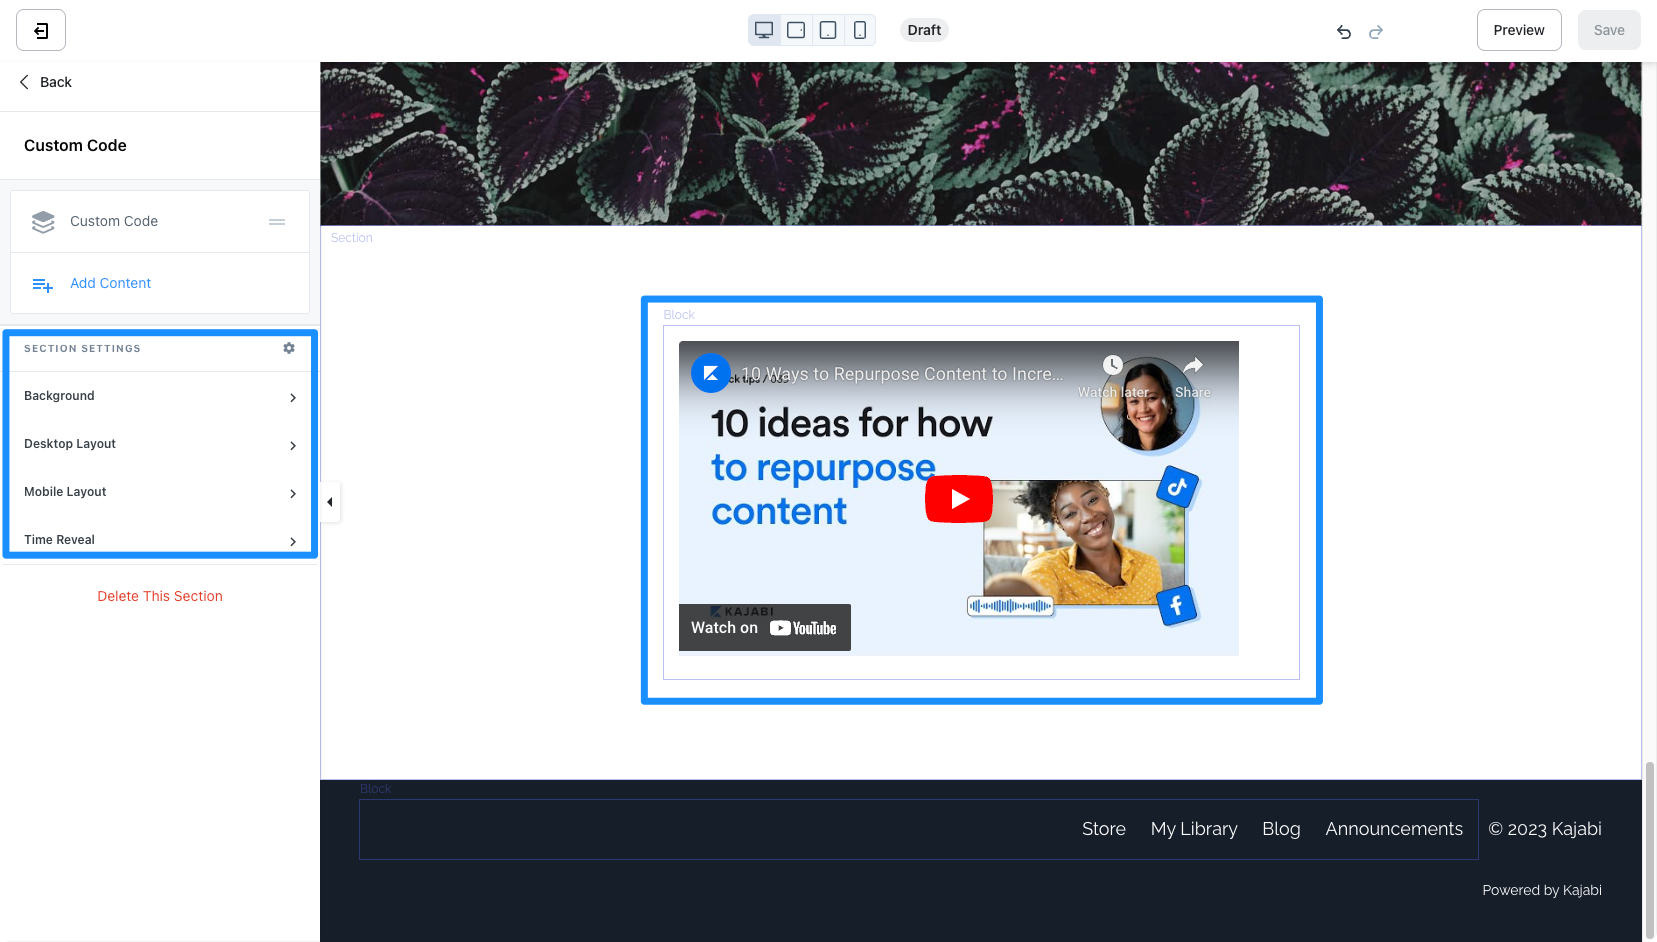Click the video title text
This screenshot has height=942, width=1657.
click(x=902, y=374)
